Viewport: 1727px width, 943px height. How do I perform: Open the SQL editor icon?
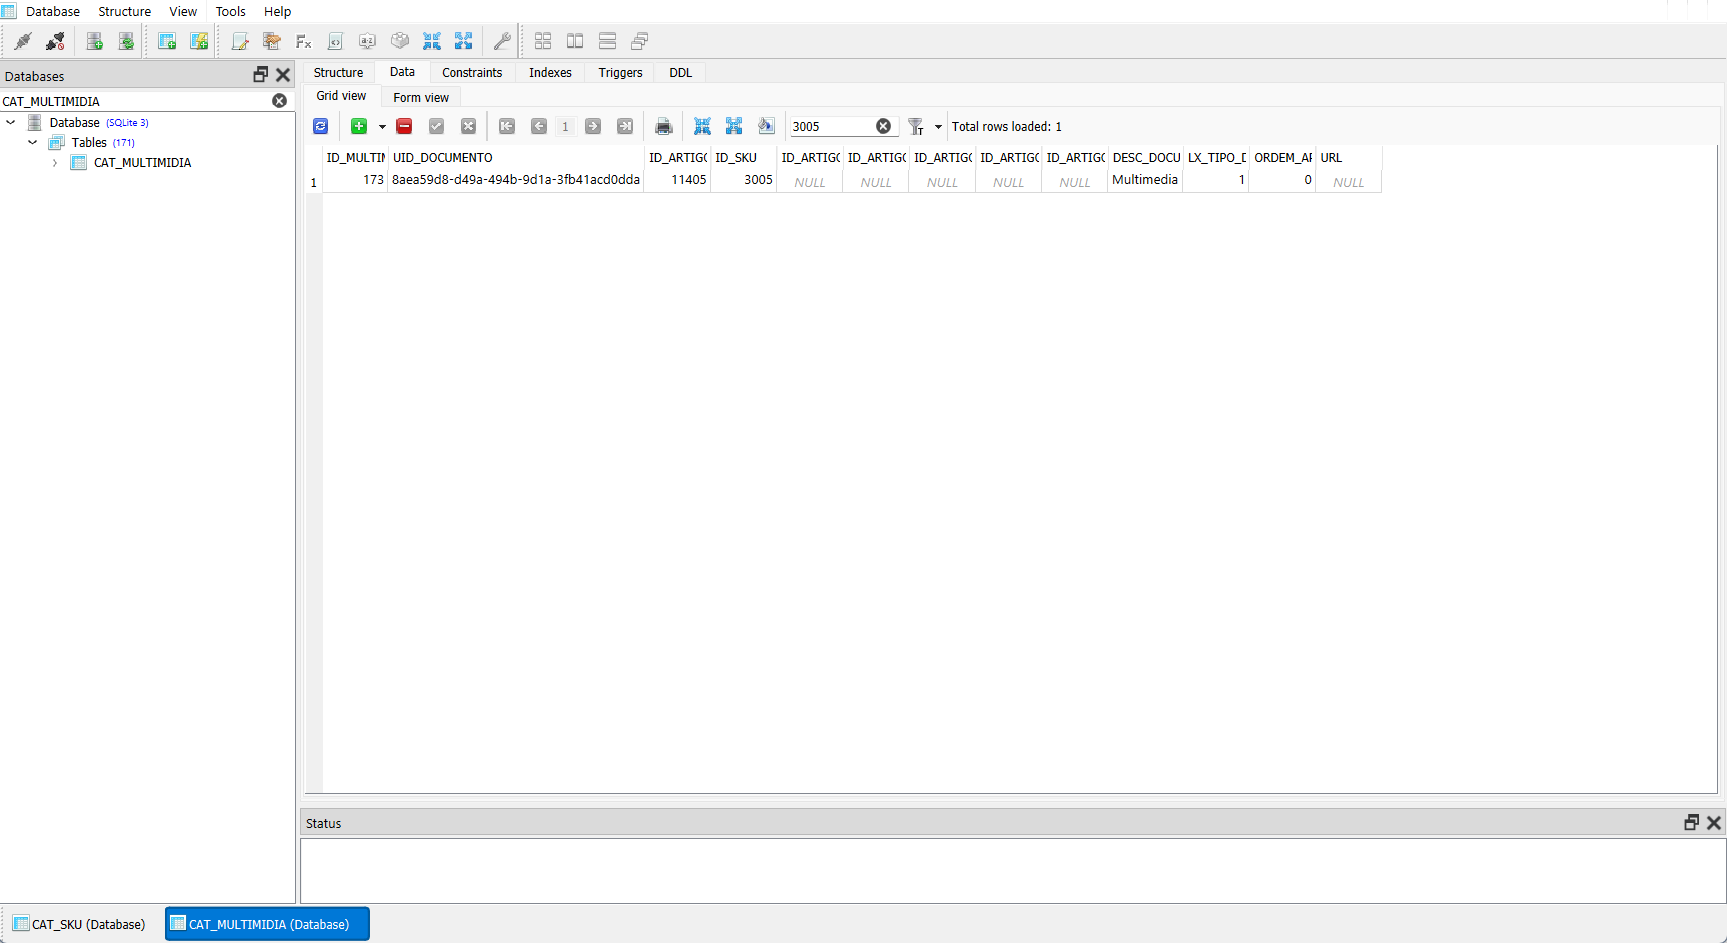[x=240, y=41]
